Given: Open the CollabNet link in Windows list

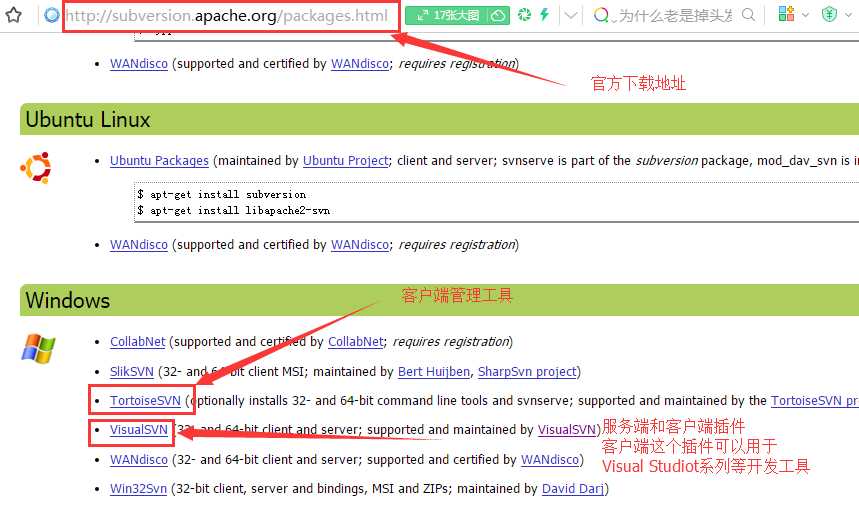Looking at the screenshot, I should [138, 342].
